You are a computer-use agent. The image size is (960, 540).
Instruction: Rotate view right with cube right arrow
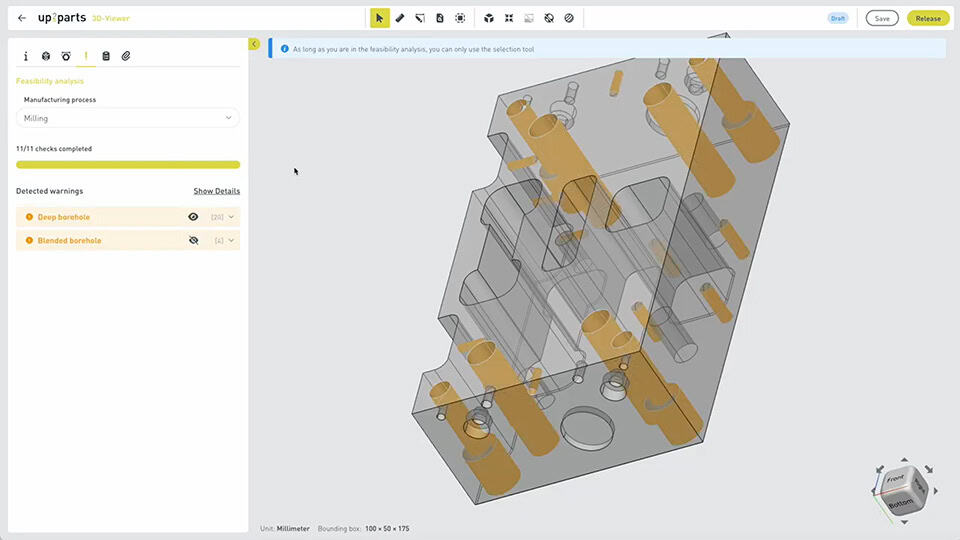936,490
